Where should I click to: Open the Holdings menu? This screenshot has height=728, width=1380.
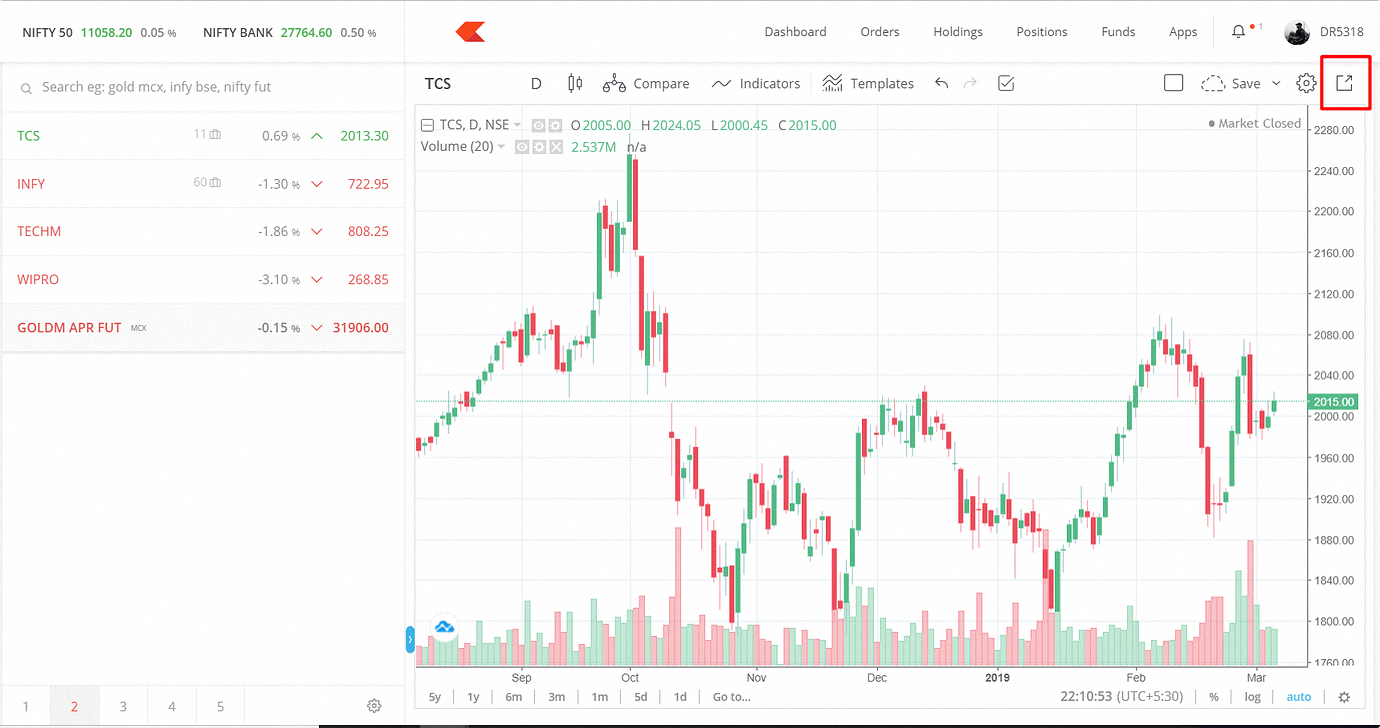tap(957, 32)
